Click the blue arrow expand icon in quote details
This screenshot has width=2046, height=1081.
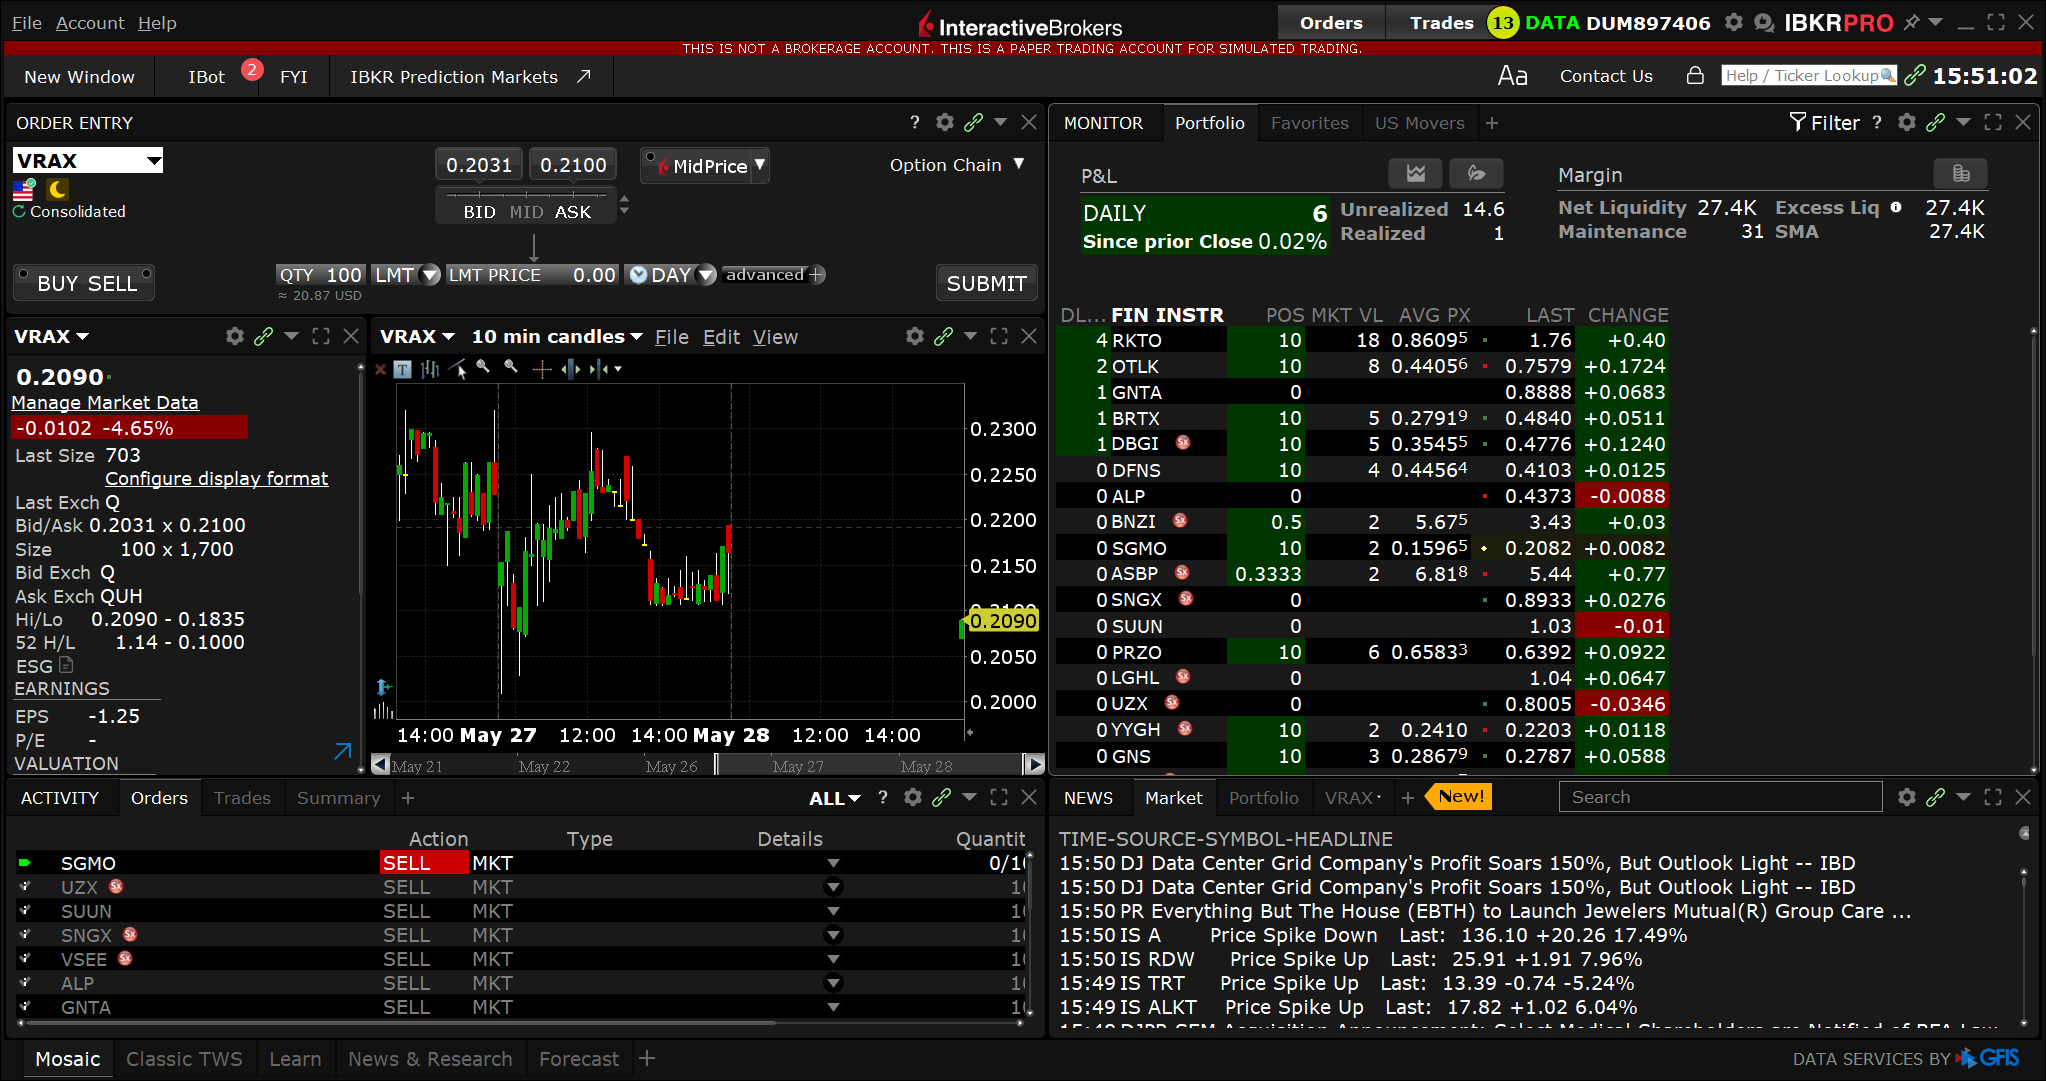click(x=342, y=750)
